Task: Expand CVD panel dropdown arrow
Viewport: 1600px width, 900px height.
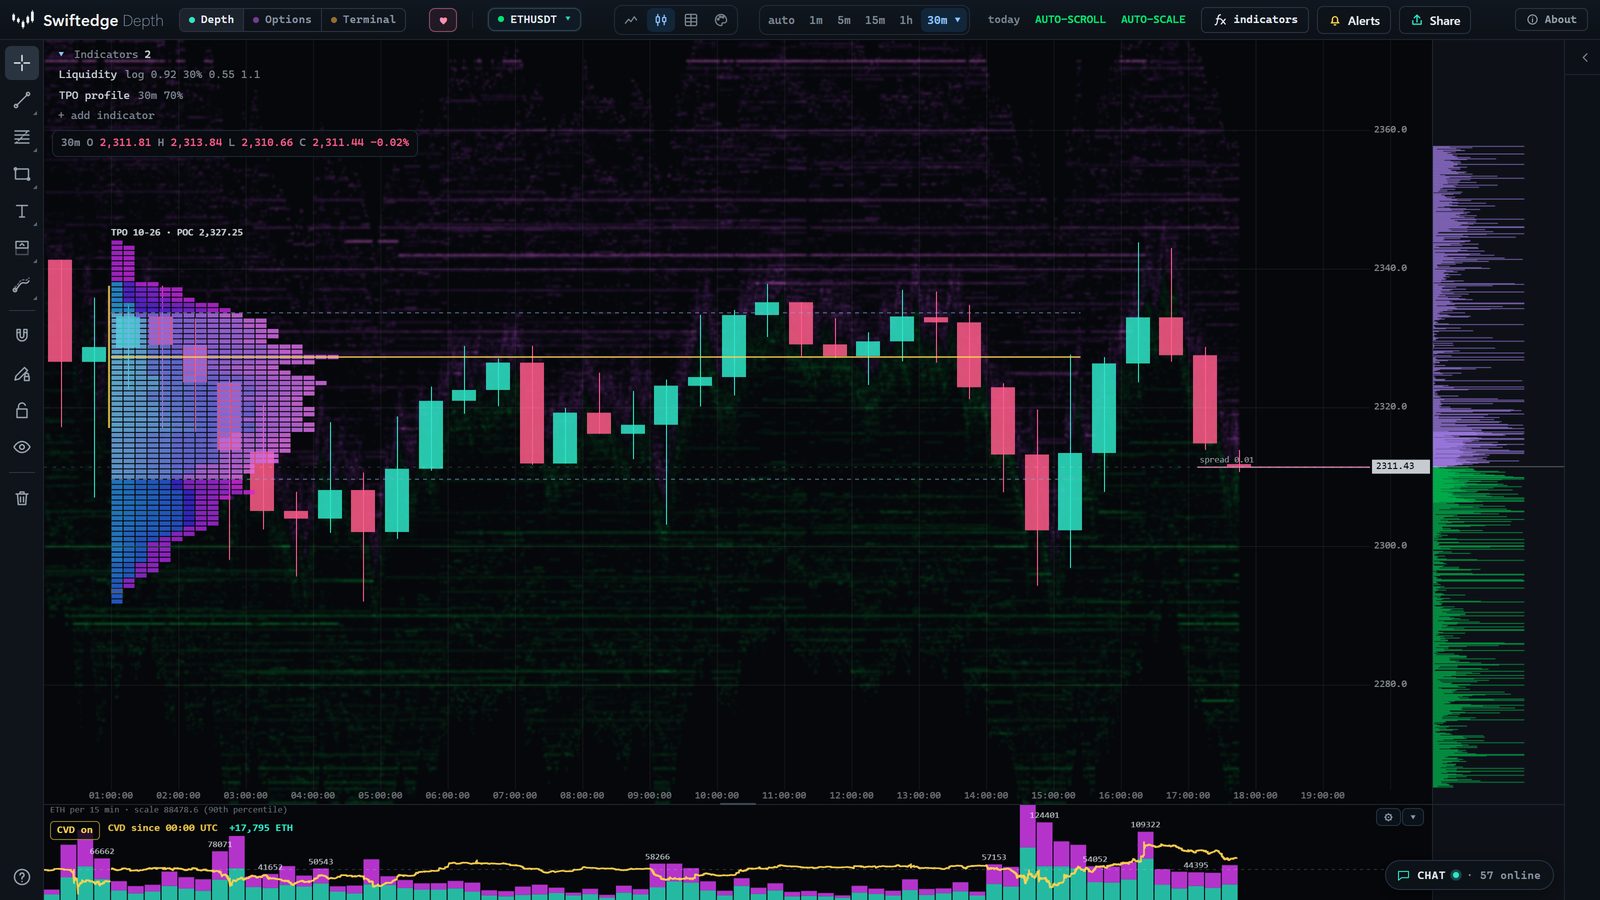Action: coord(1413,817)
